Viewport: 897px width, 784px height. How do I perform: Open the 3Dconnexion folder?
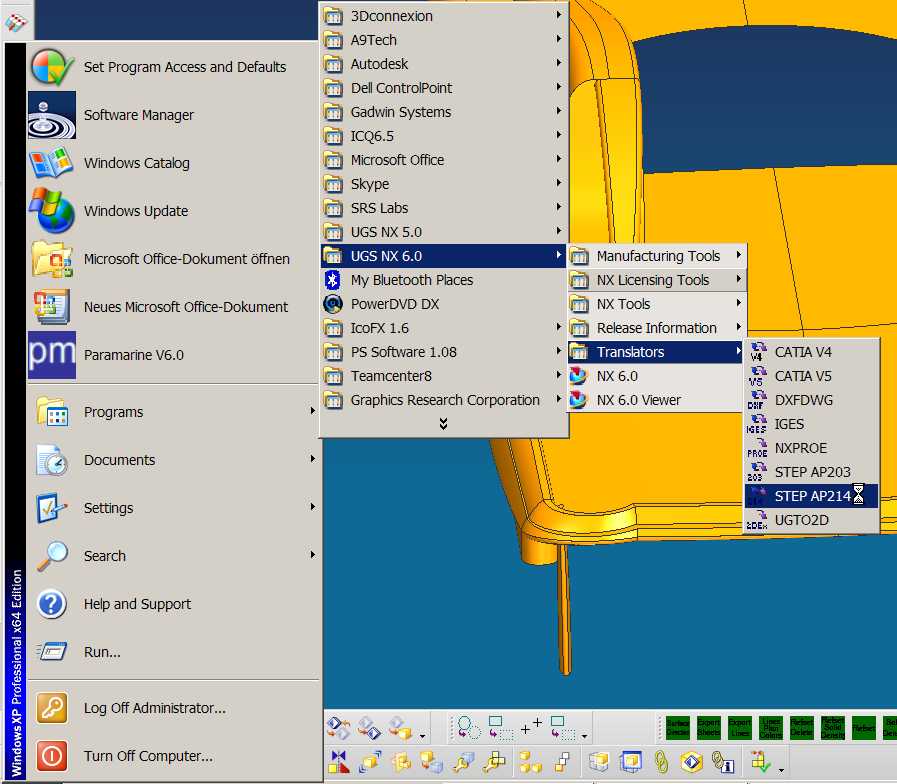click(444, 15)
